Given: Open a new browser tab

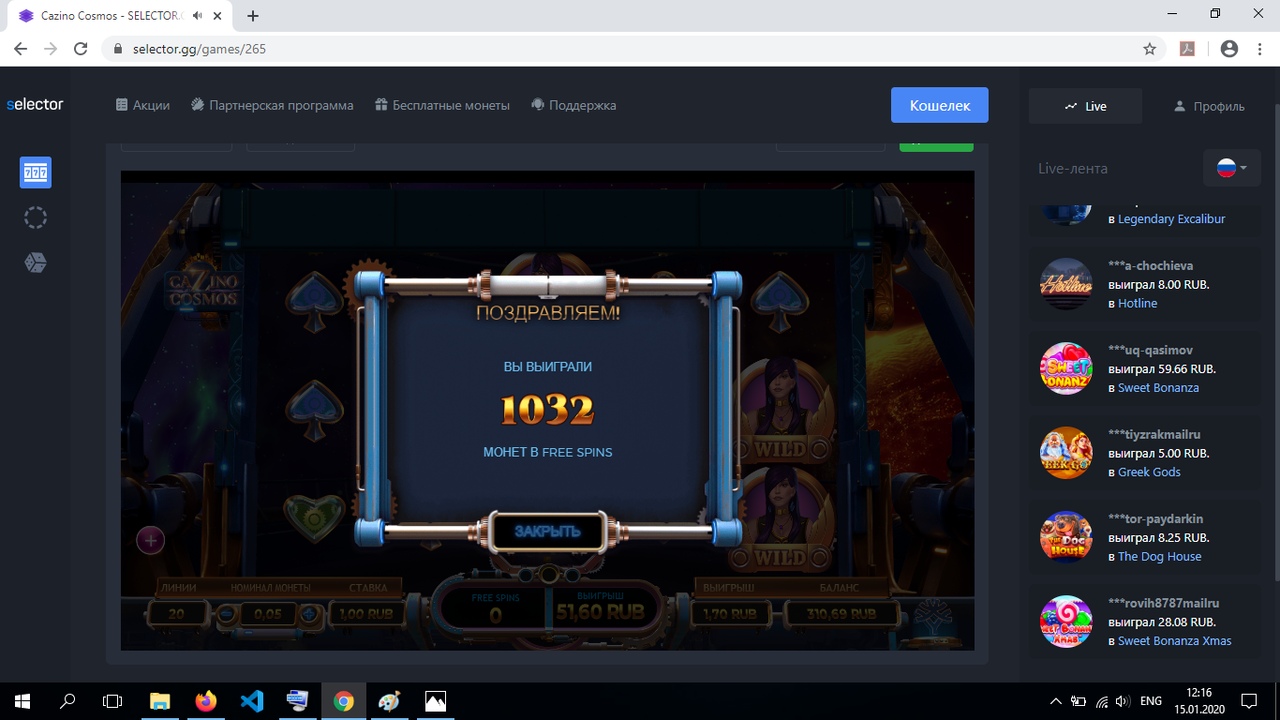Looking at the screenshot, I should [253, 16].
